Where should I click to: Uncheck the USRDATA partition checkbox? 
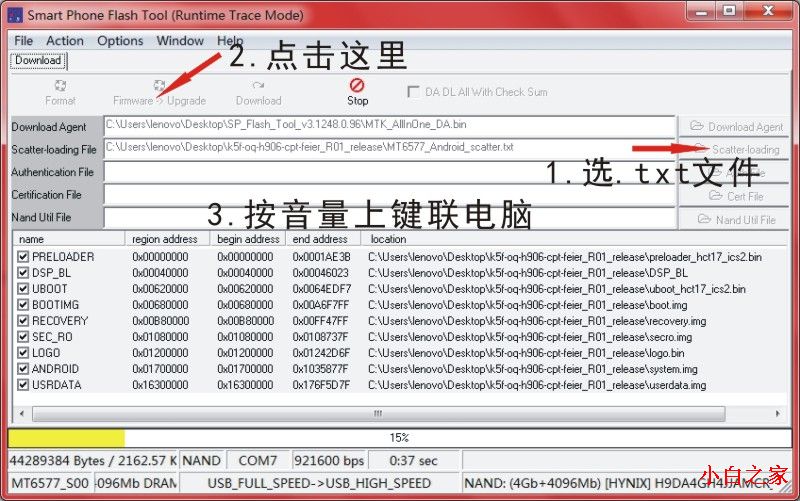click(x=23, y=385)
